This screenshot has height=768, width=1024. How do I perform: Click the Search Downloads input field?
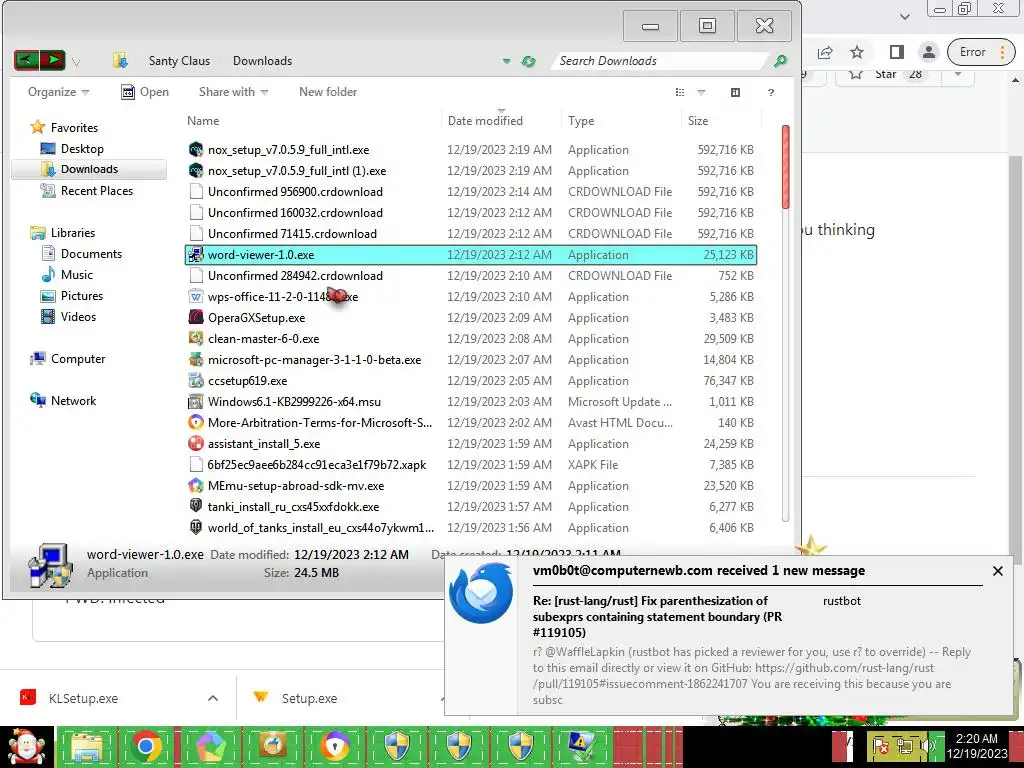[660, 61]
